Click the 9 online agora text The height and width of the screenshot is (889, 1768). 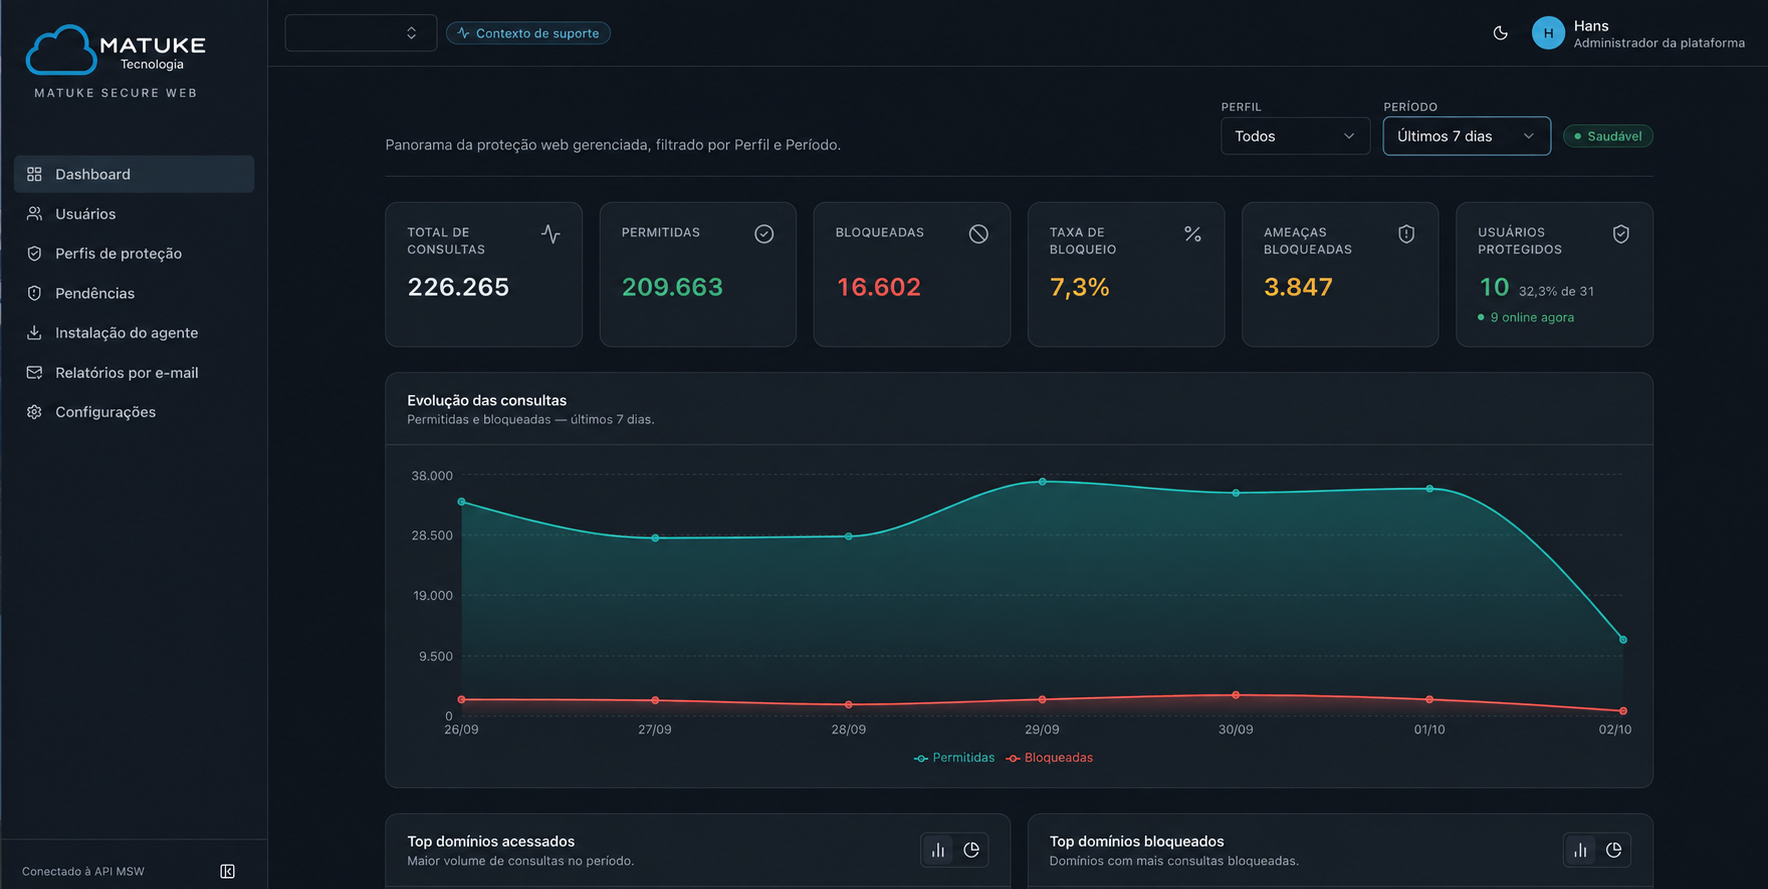click(x=1532, y=317)
